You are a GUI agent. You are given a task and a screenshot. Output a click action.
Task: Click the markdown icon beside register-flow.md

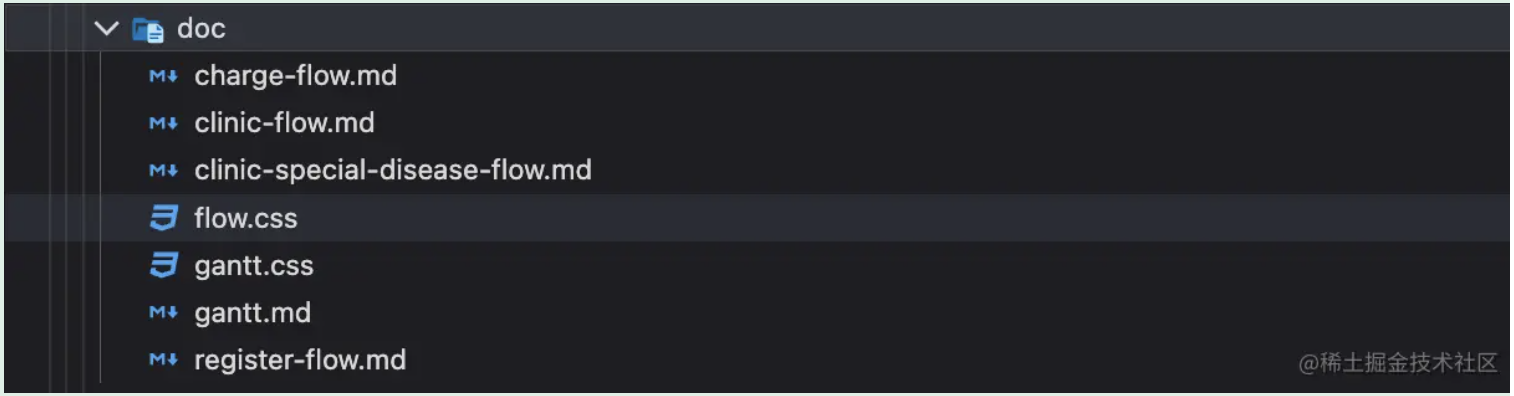[x=163, y=361]
